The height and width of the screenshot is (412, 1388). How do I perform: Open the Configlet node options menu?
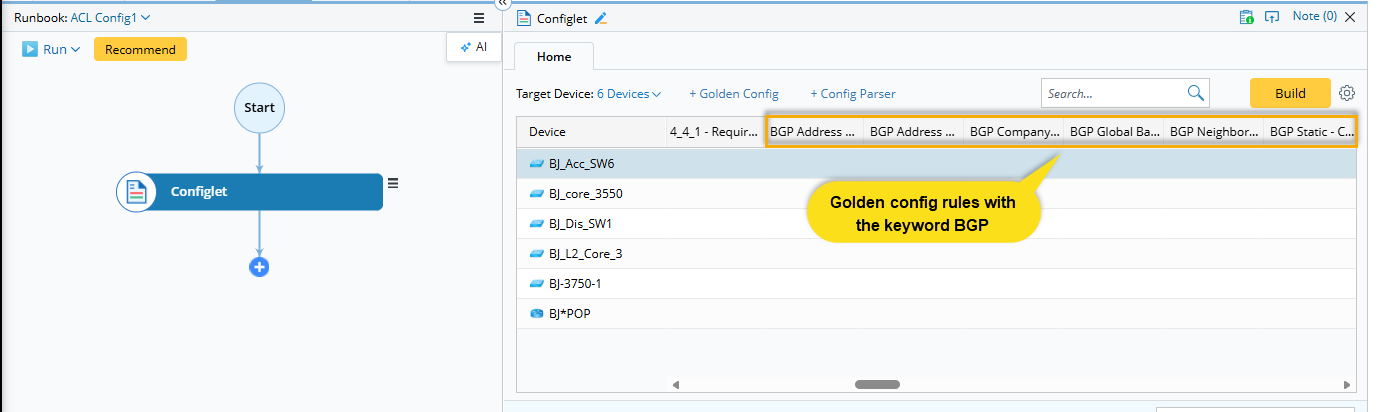(393, 183)
